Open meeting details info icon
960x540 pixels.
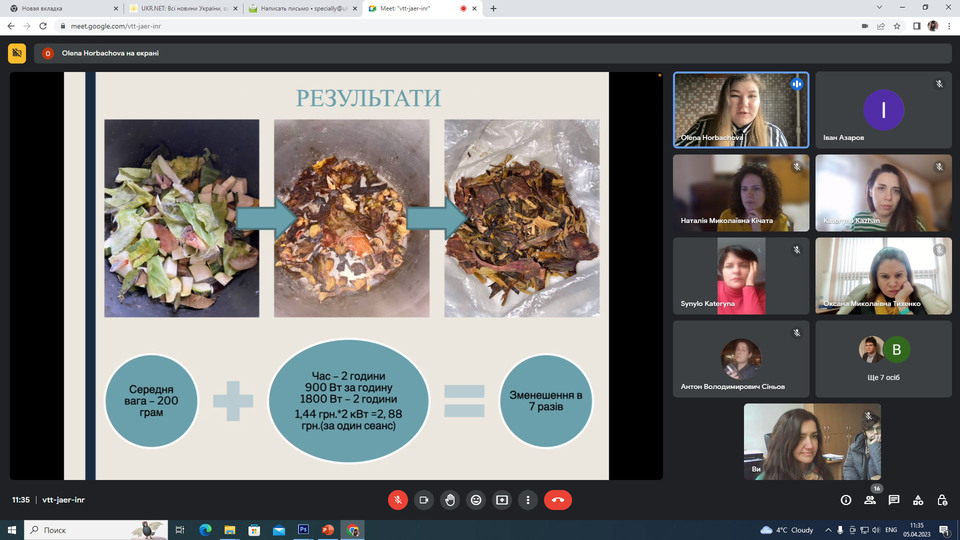[x=846, y=500]
